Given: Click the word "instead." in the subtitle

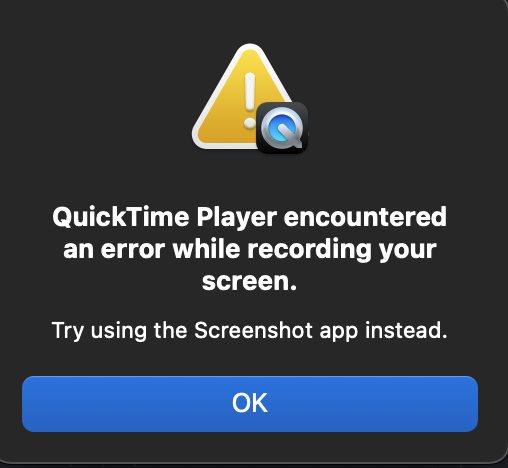Looking at the screenshot, I should tap(406, 330).
